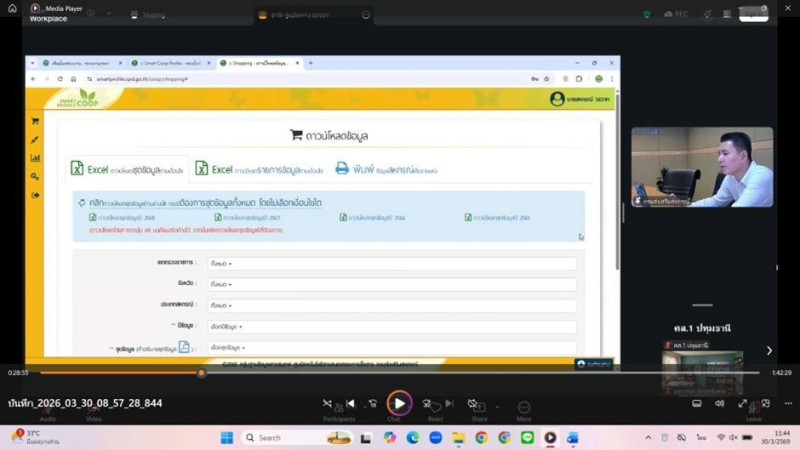The height and width of the screenshot is (450, 800).
Task: Click the user profile avatar icon
Action: 557,99
